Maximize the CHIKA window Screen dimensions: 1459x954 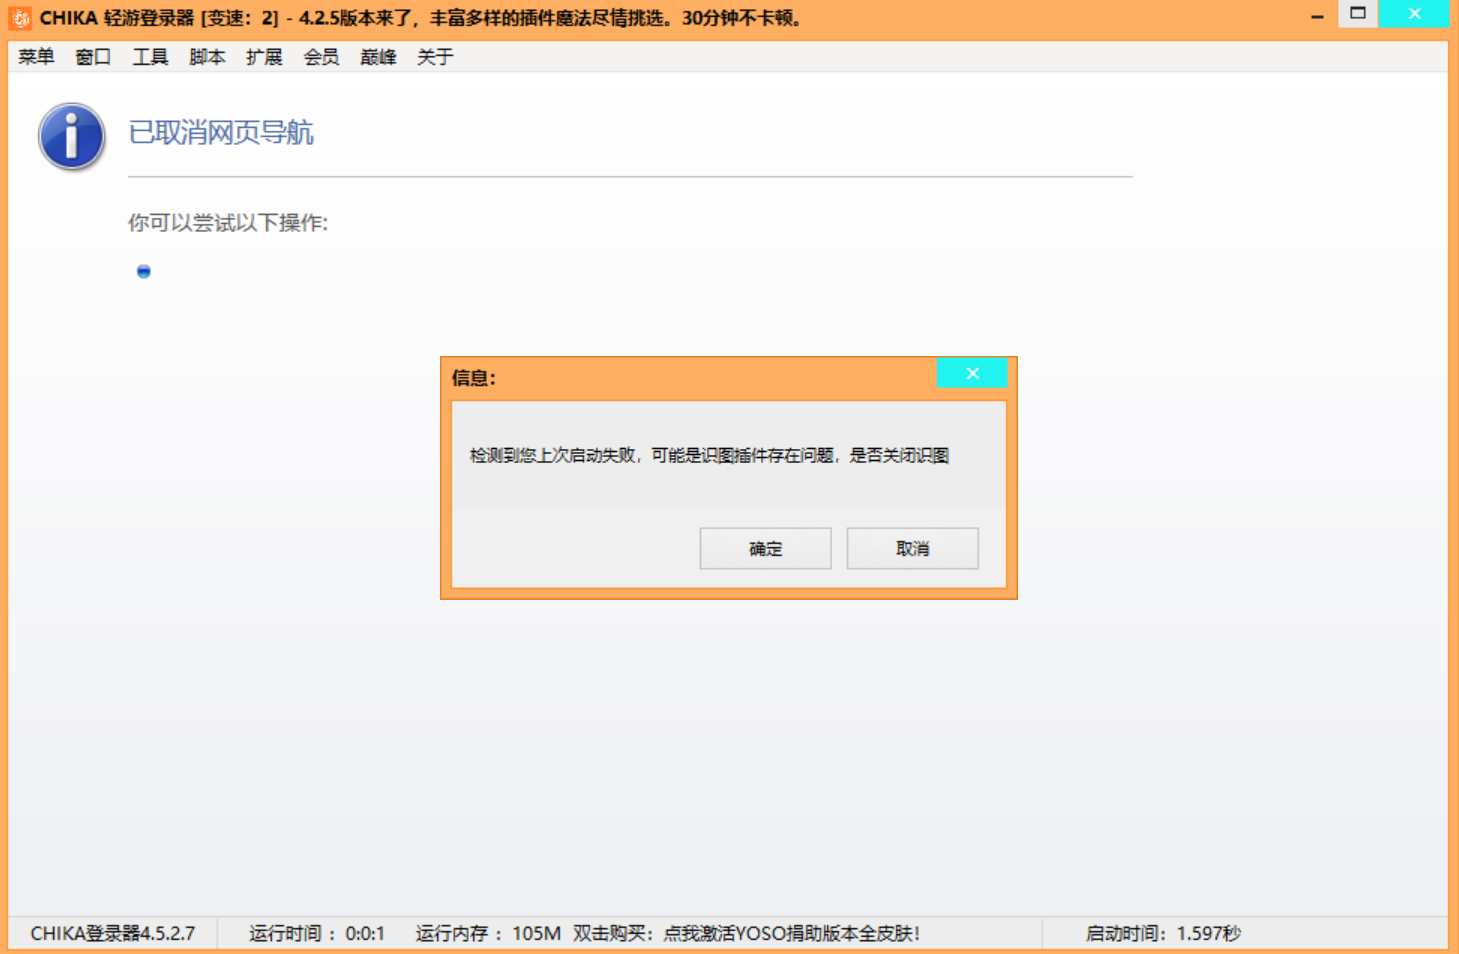(x=1357, y=14)
